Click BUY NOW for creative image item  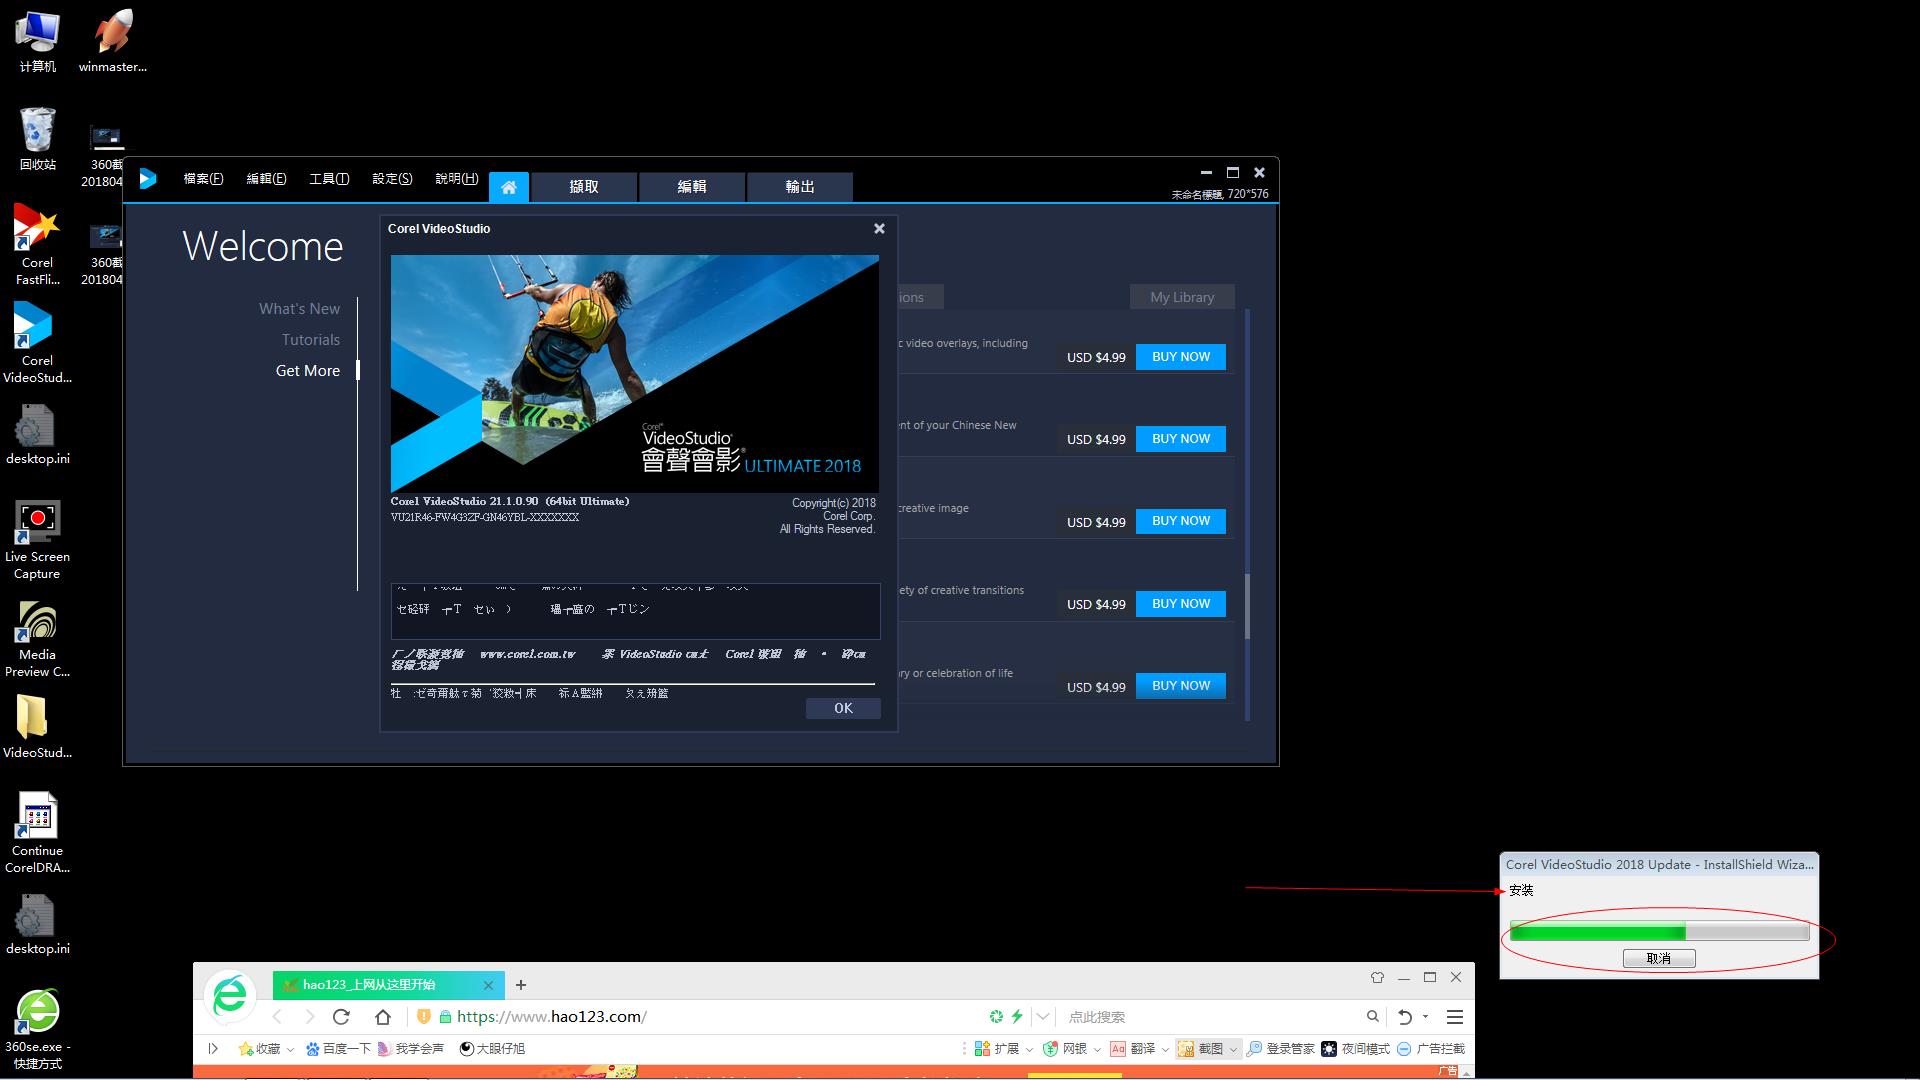1181,521
